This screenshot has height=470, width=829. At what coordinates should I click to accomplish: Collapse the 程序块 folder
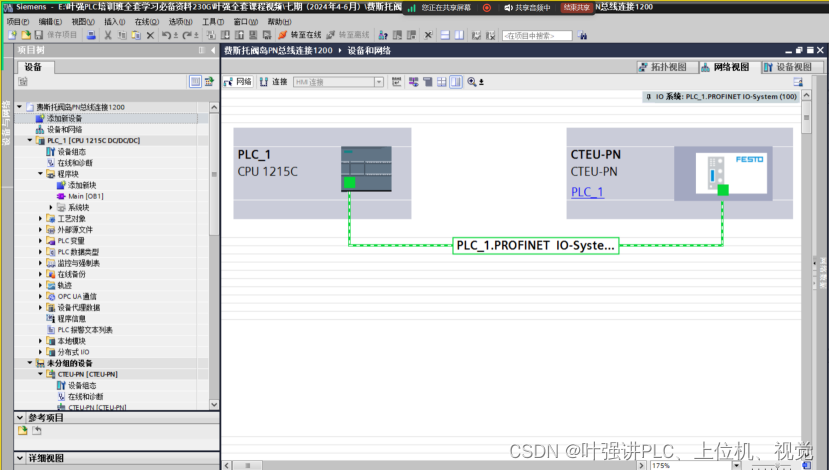[x=41, y=173]
